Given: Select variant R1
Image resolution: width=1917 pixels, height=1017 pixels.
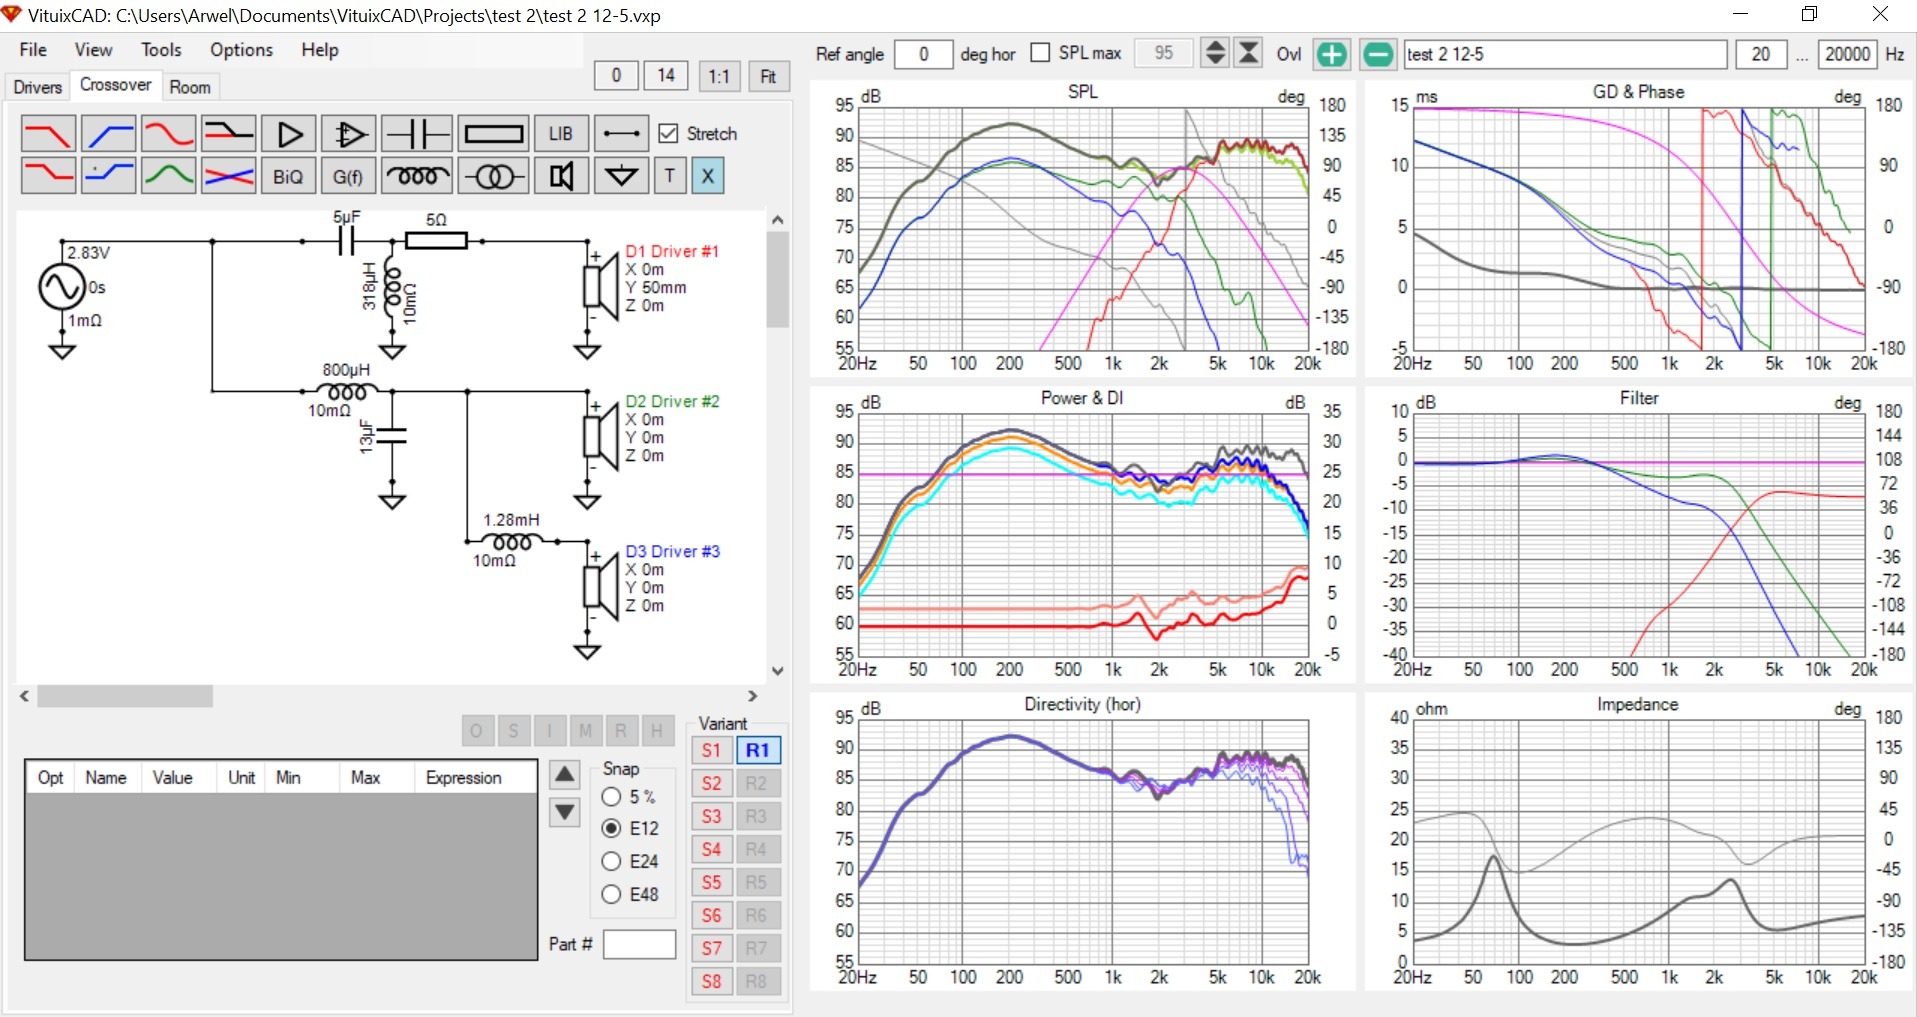Looking at the screenshot, I should click(x=757, y=750).
